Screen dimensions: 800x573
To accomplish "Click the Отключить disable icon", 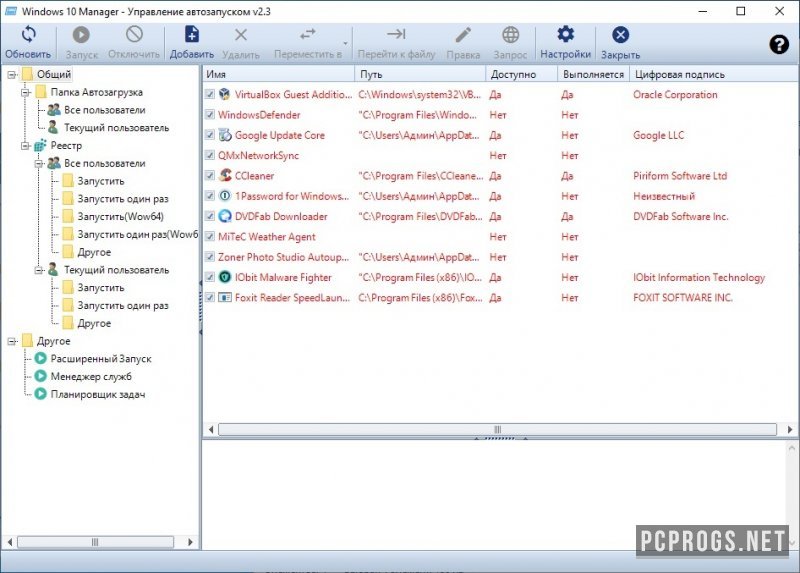I will click(134, 35).
